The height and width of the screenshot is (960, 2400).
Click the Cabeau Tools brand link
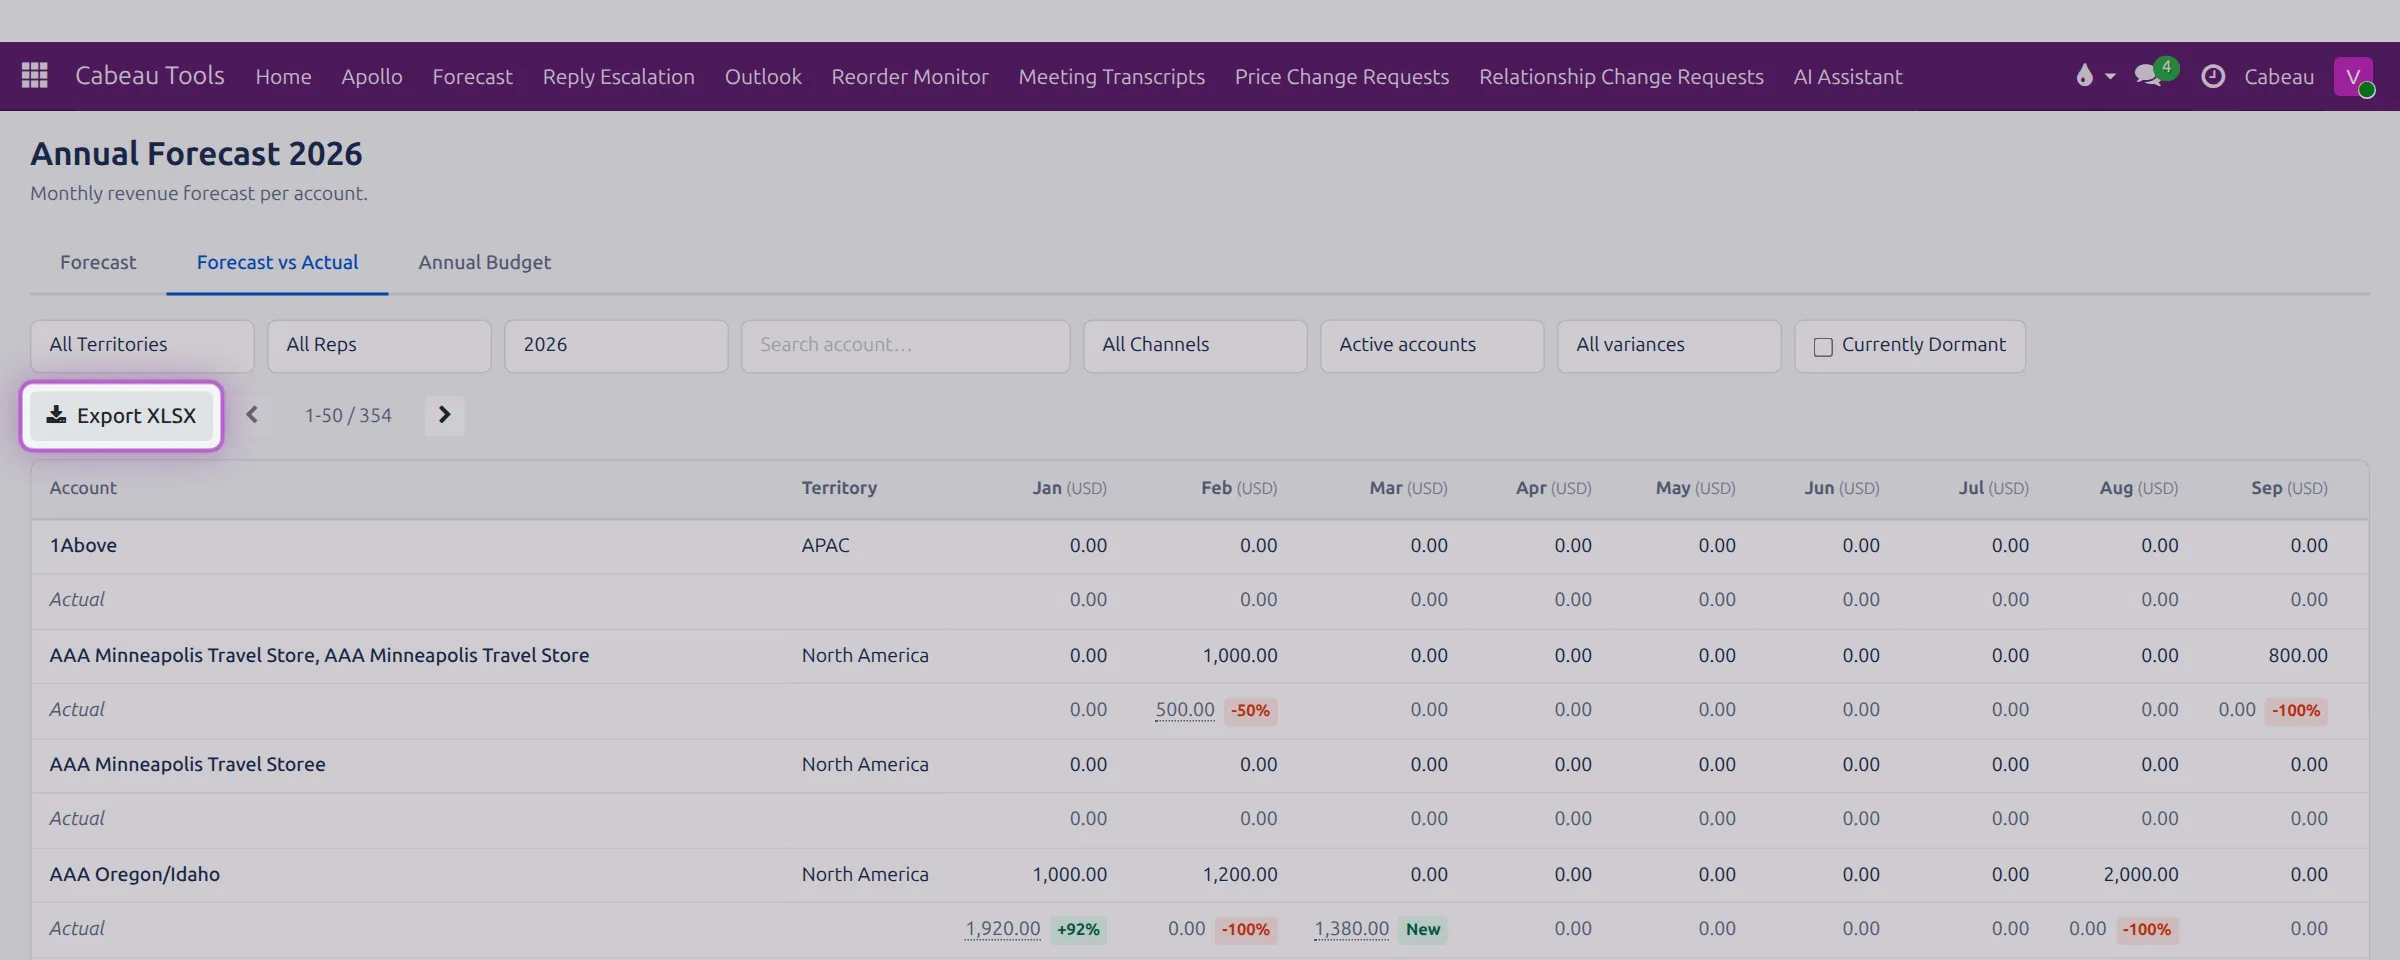click(150, 76)
